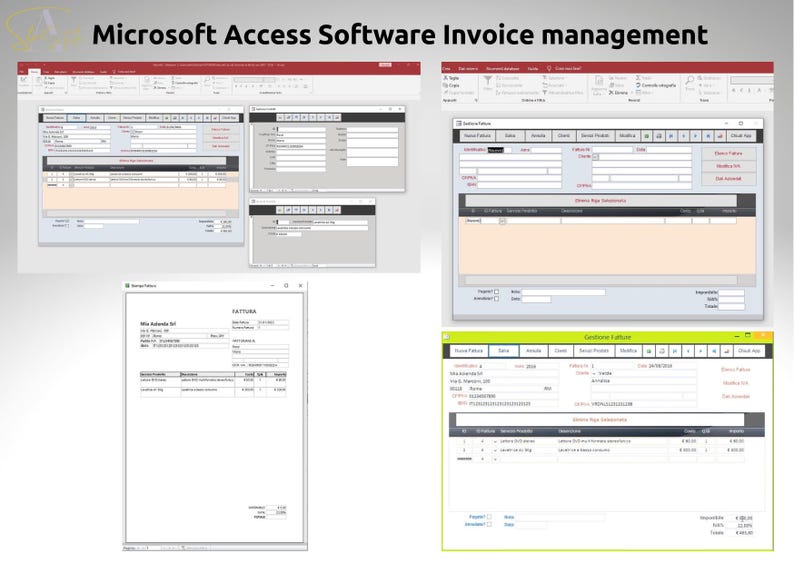Open Cliente dropdown showing Verde in green window
Image resolution: width=794 pixels, height=563 pixels.
pyautogui.click(x=594, y=373)
